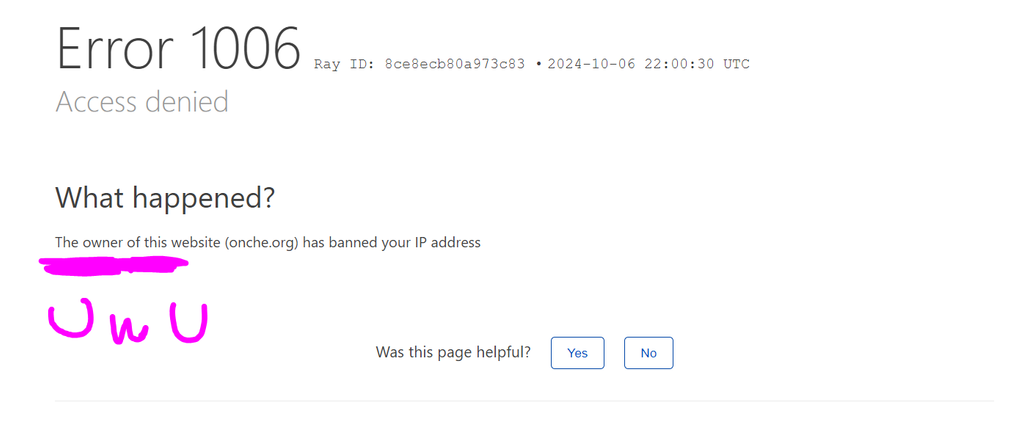Click the date 2024-10-06 in the header
The image size is (1024, 430).
click(592, 65)
